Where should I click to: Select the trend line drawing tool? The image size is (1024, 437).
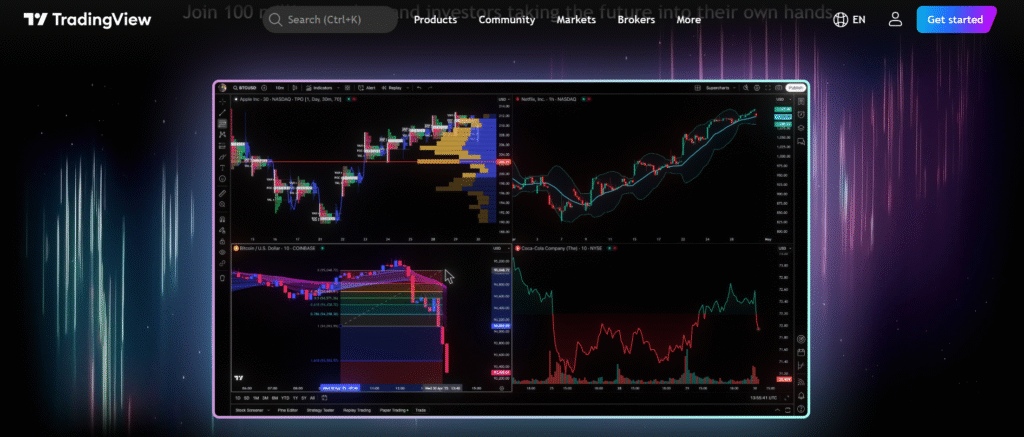pyautogui.click(x=223, y=113)
